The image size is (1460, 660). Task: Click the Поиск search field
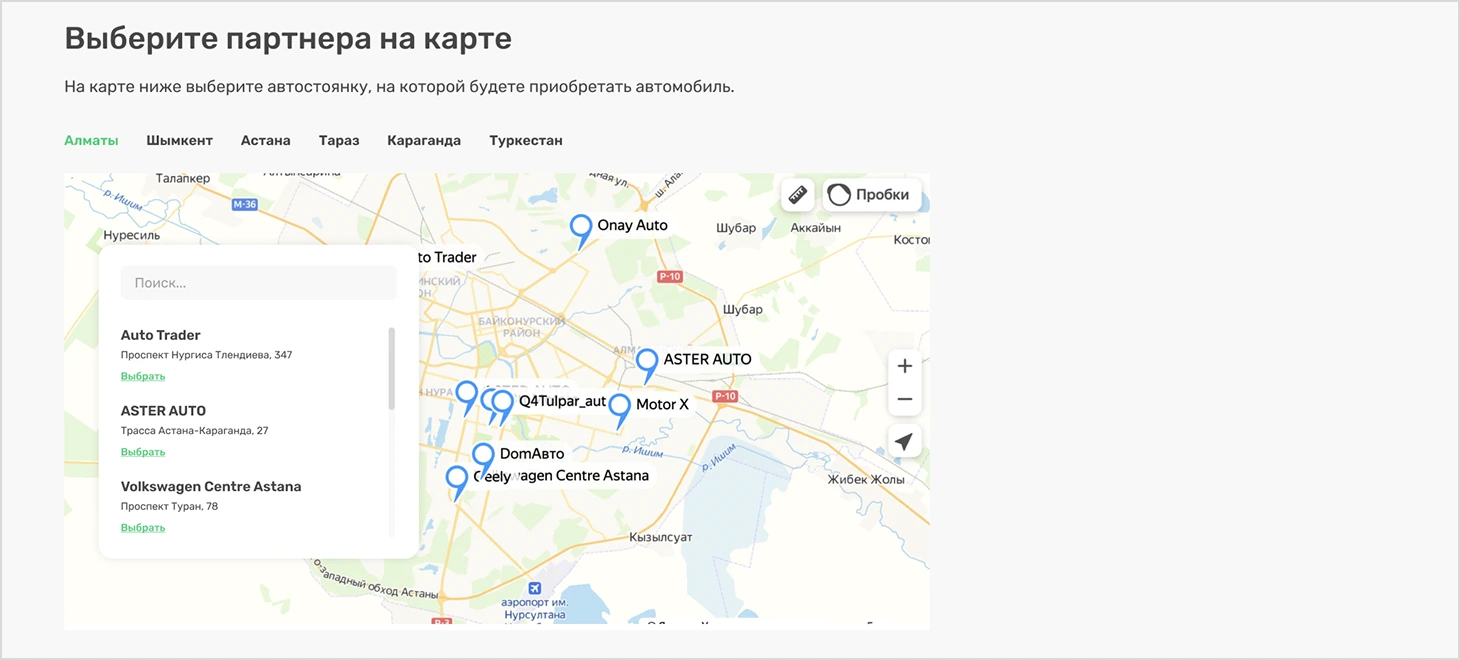pos(258,282)
